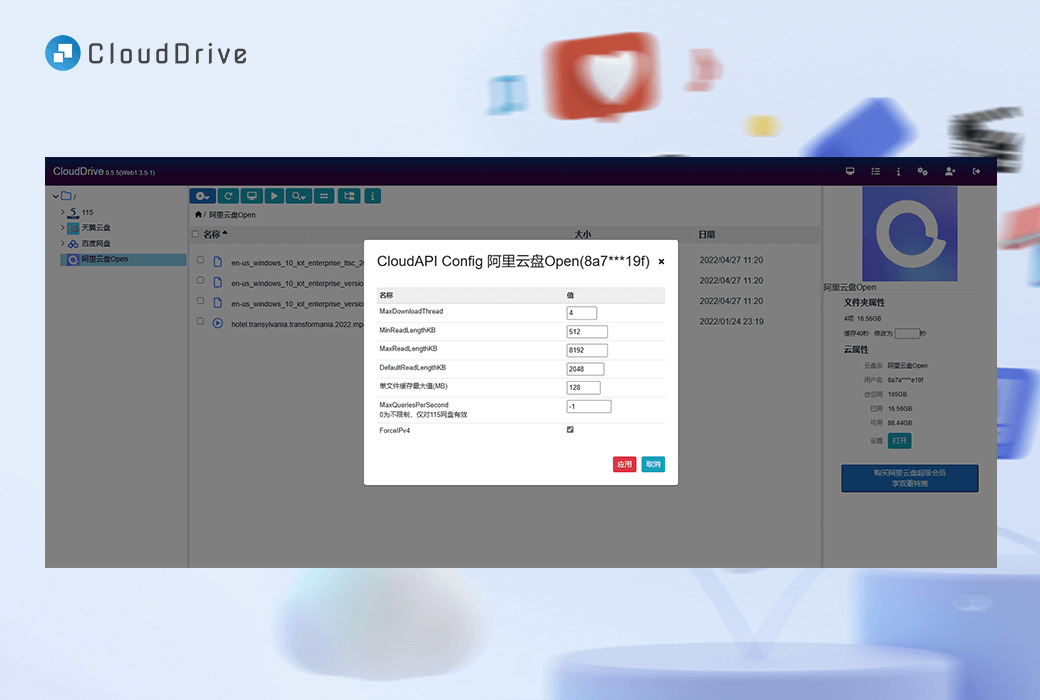Click the info toolbar button
This screenshot has height=700, width=1040.
(373, 196)
